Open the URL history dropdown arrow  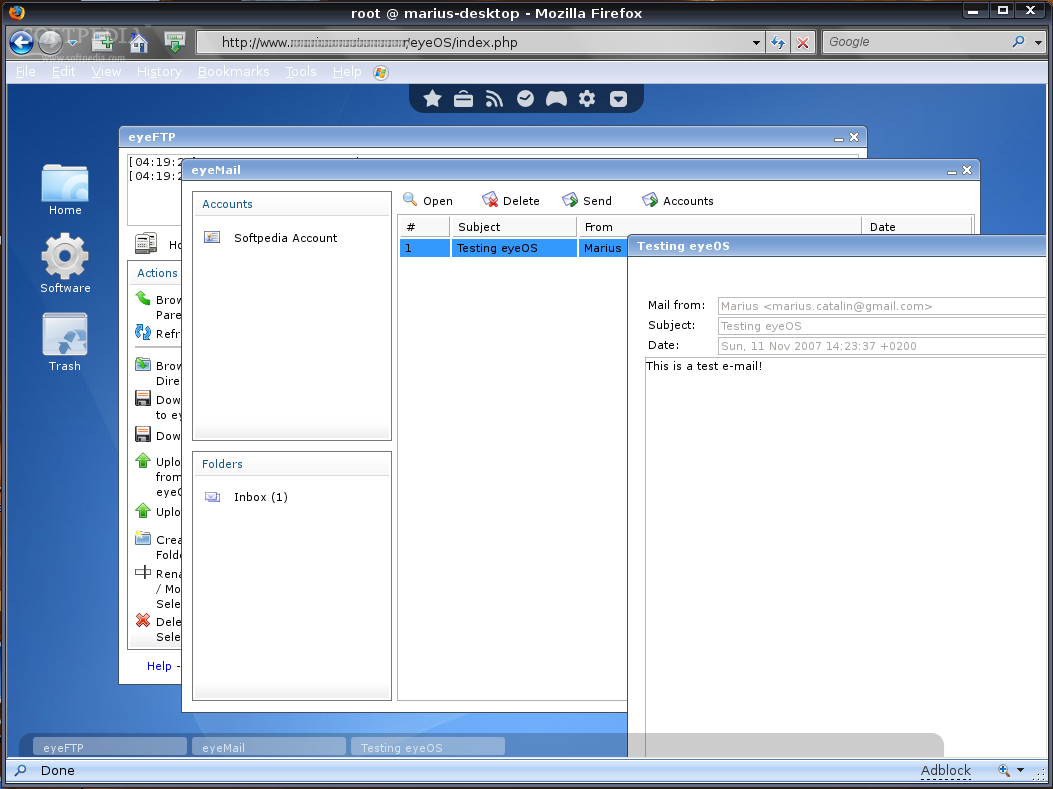756,43
